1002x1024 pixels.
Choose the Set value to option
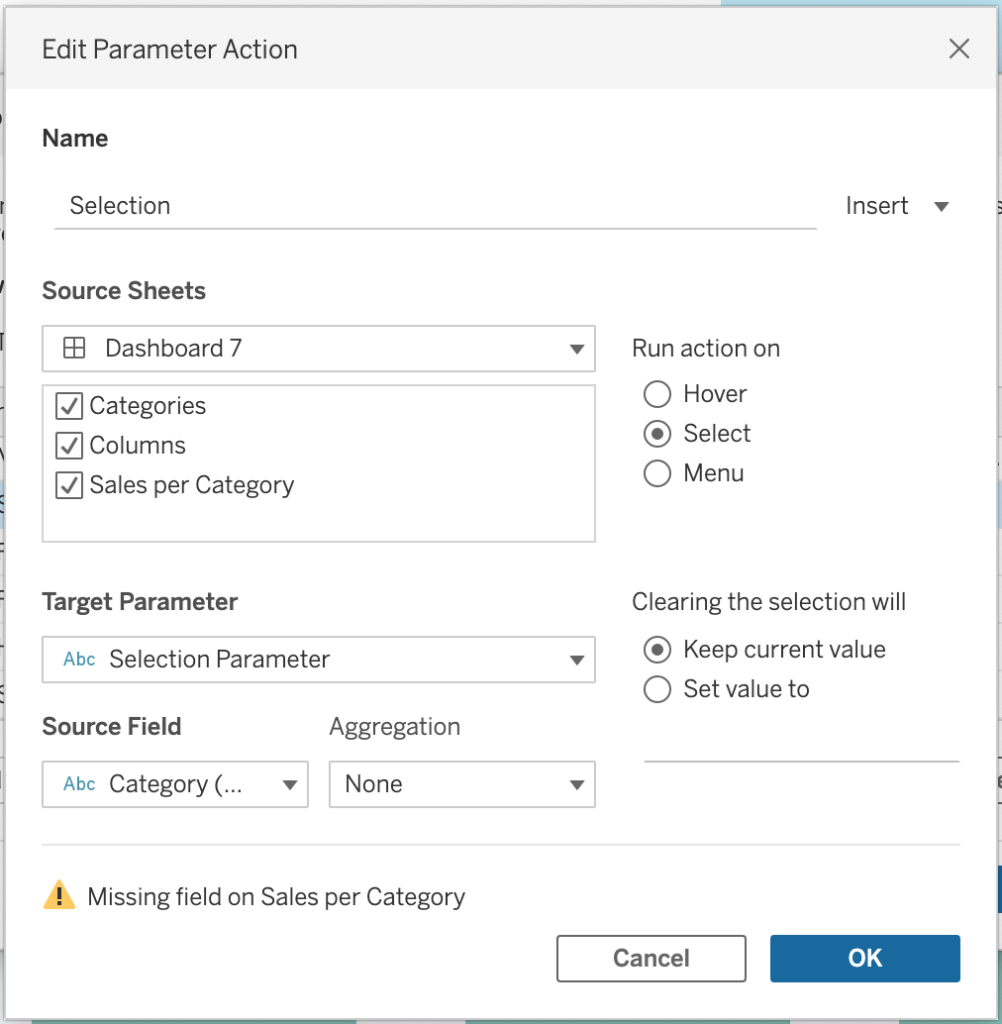point(657,690)
